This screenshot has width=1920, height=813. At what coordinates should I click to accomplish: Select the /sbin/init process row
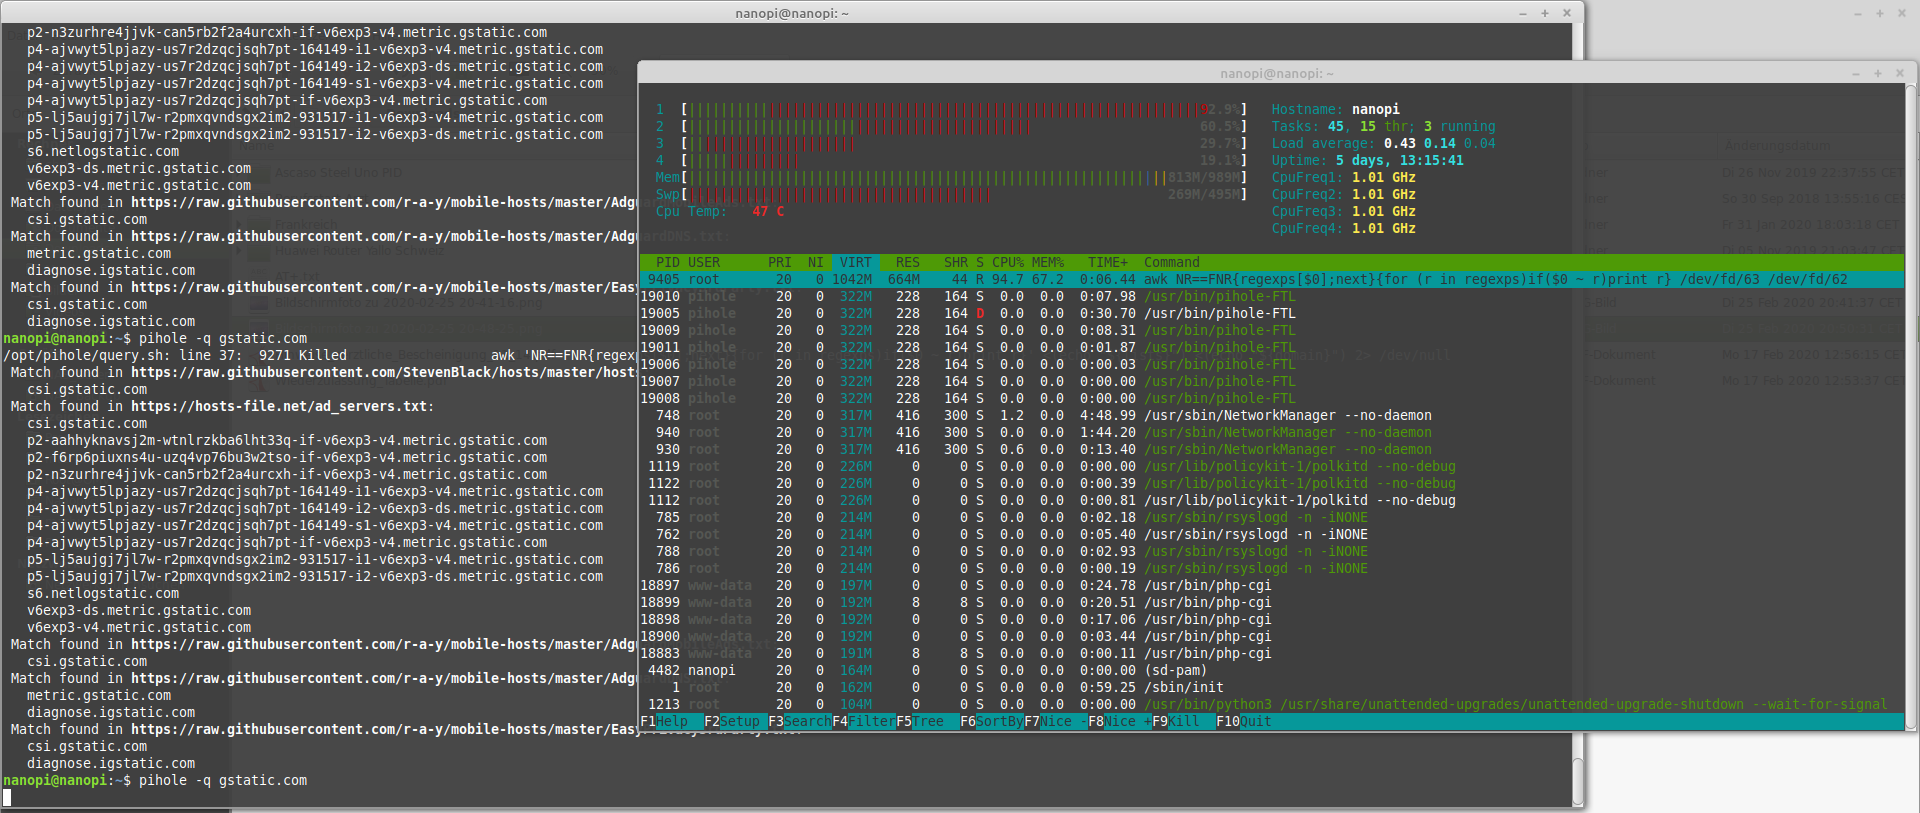(1271, 688)
